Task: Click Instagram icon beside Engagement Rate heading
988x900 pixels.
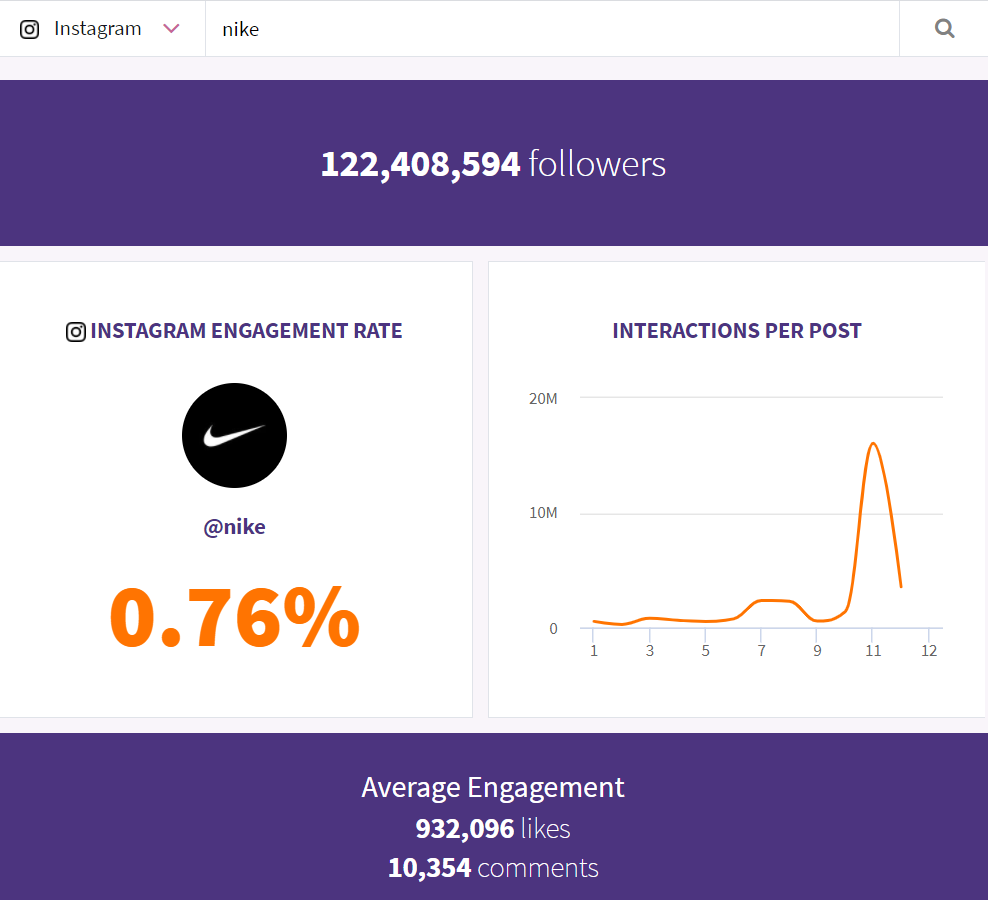Action: (76, 332)
